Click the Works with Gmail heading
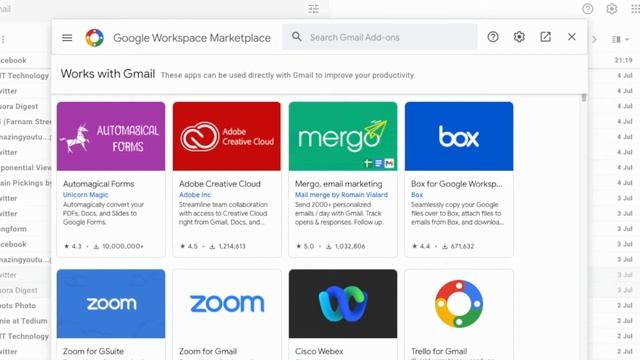 tap(108, 74)
